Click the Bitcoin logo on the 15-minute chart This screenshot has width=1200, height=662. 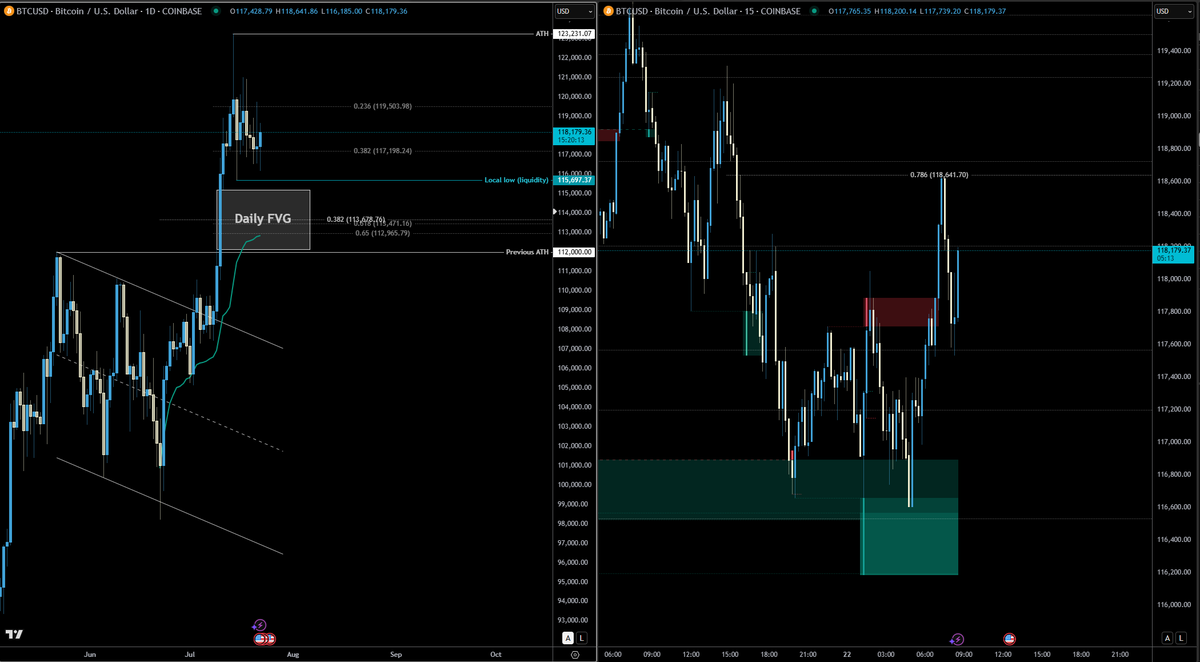point(609,11)
